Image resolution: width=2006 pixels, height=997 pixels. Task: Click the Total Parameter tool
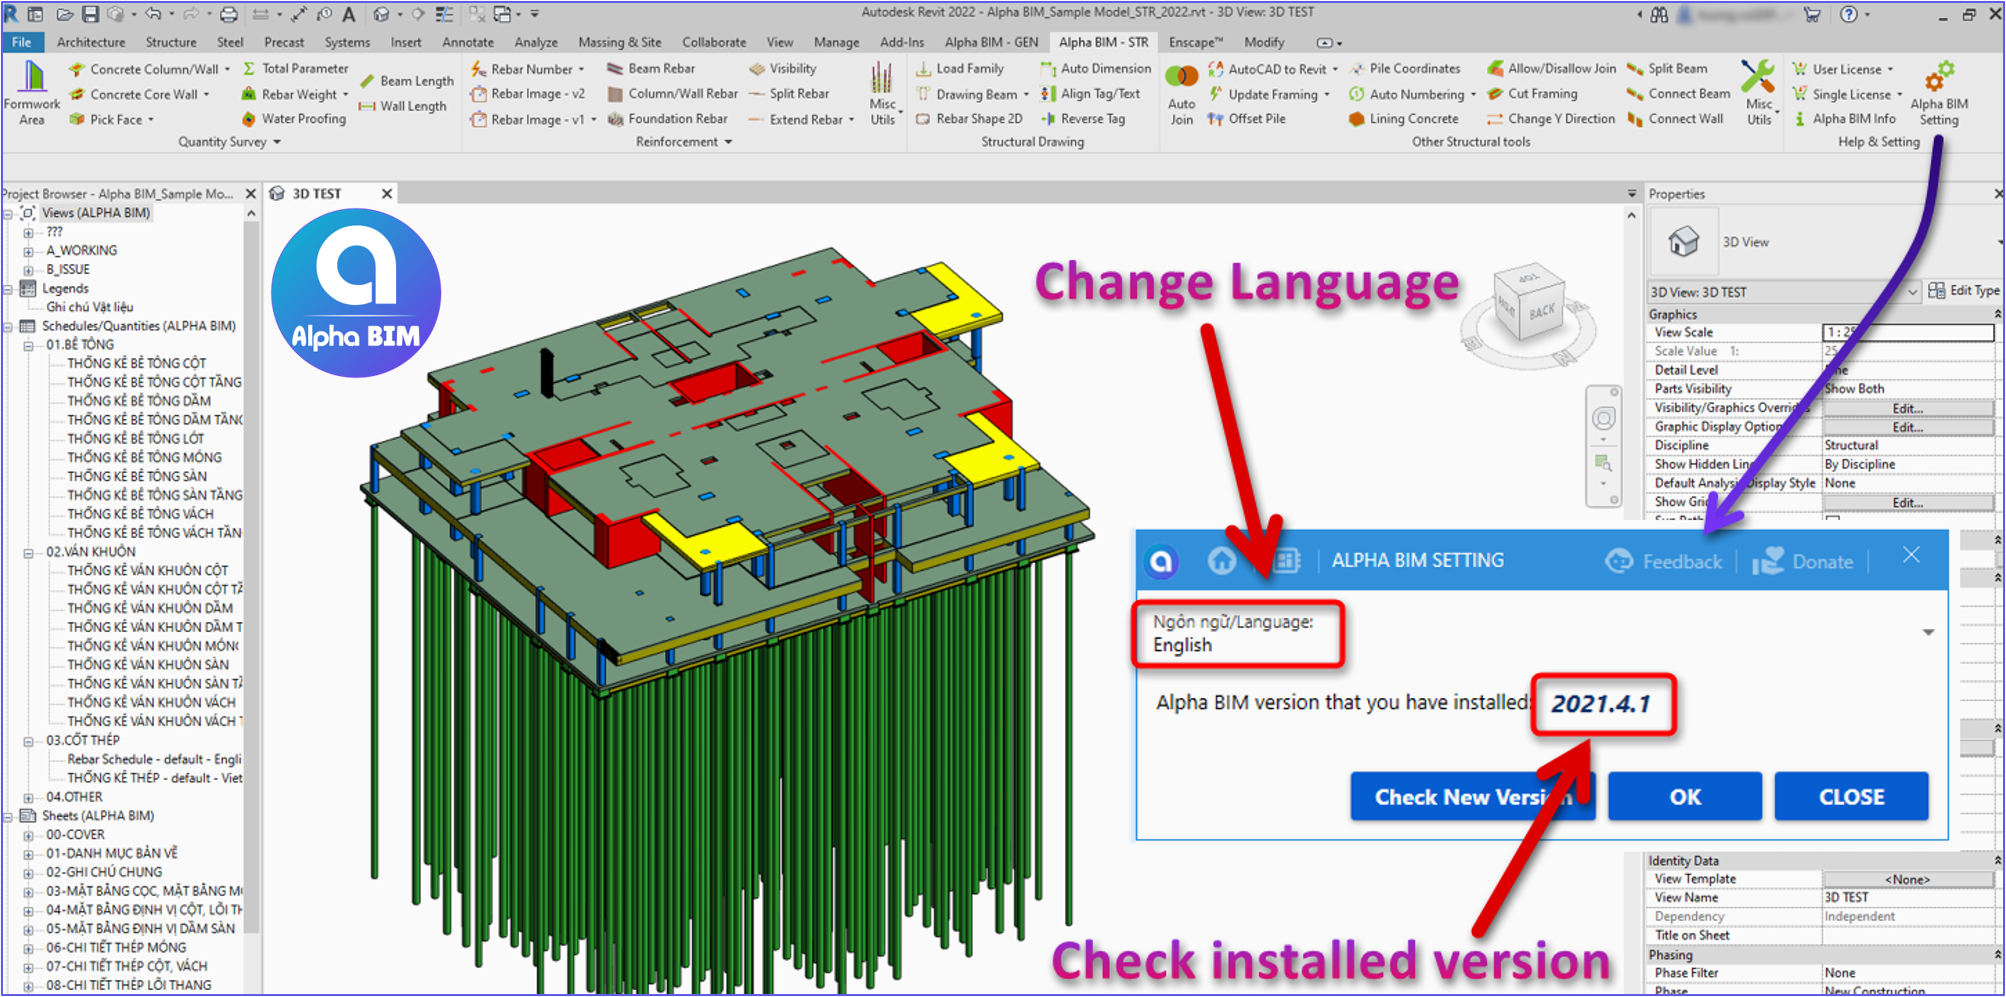(x=295, y=69)
